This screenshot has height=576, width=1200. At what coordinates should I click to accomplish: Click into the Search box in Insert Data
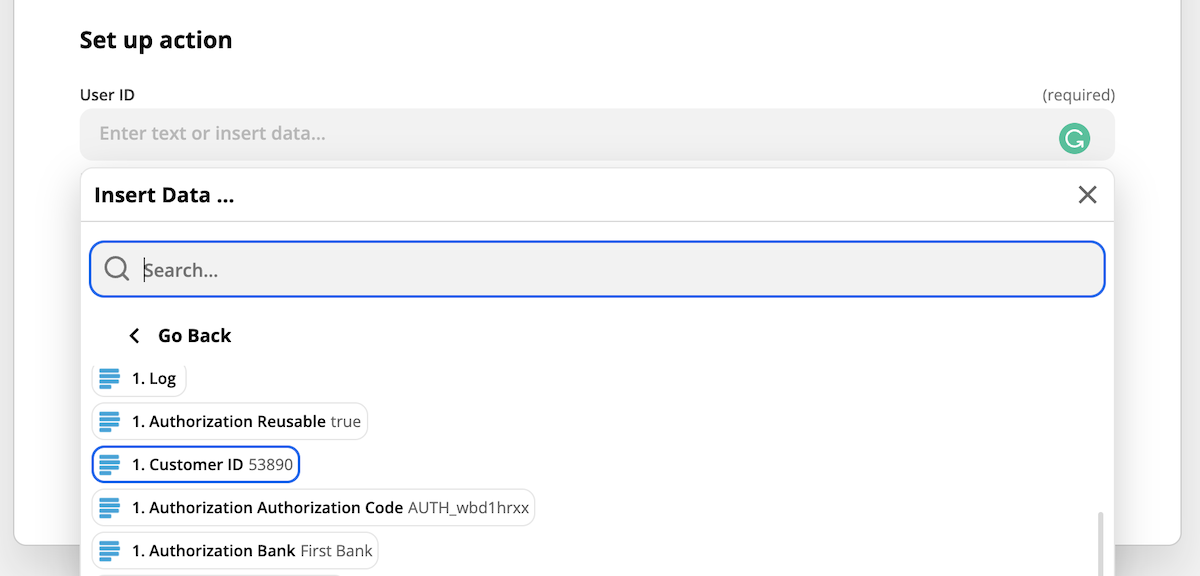(x=597, y=269)
